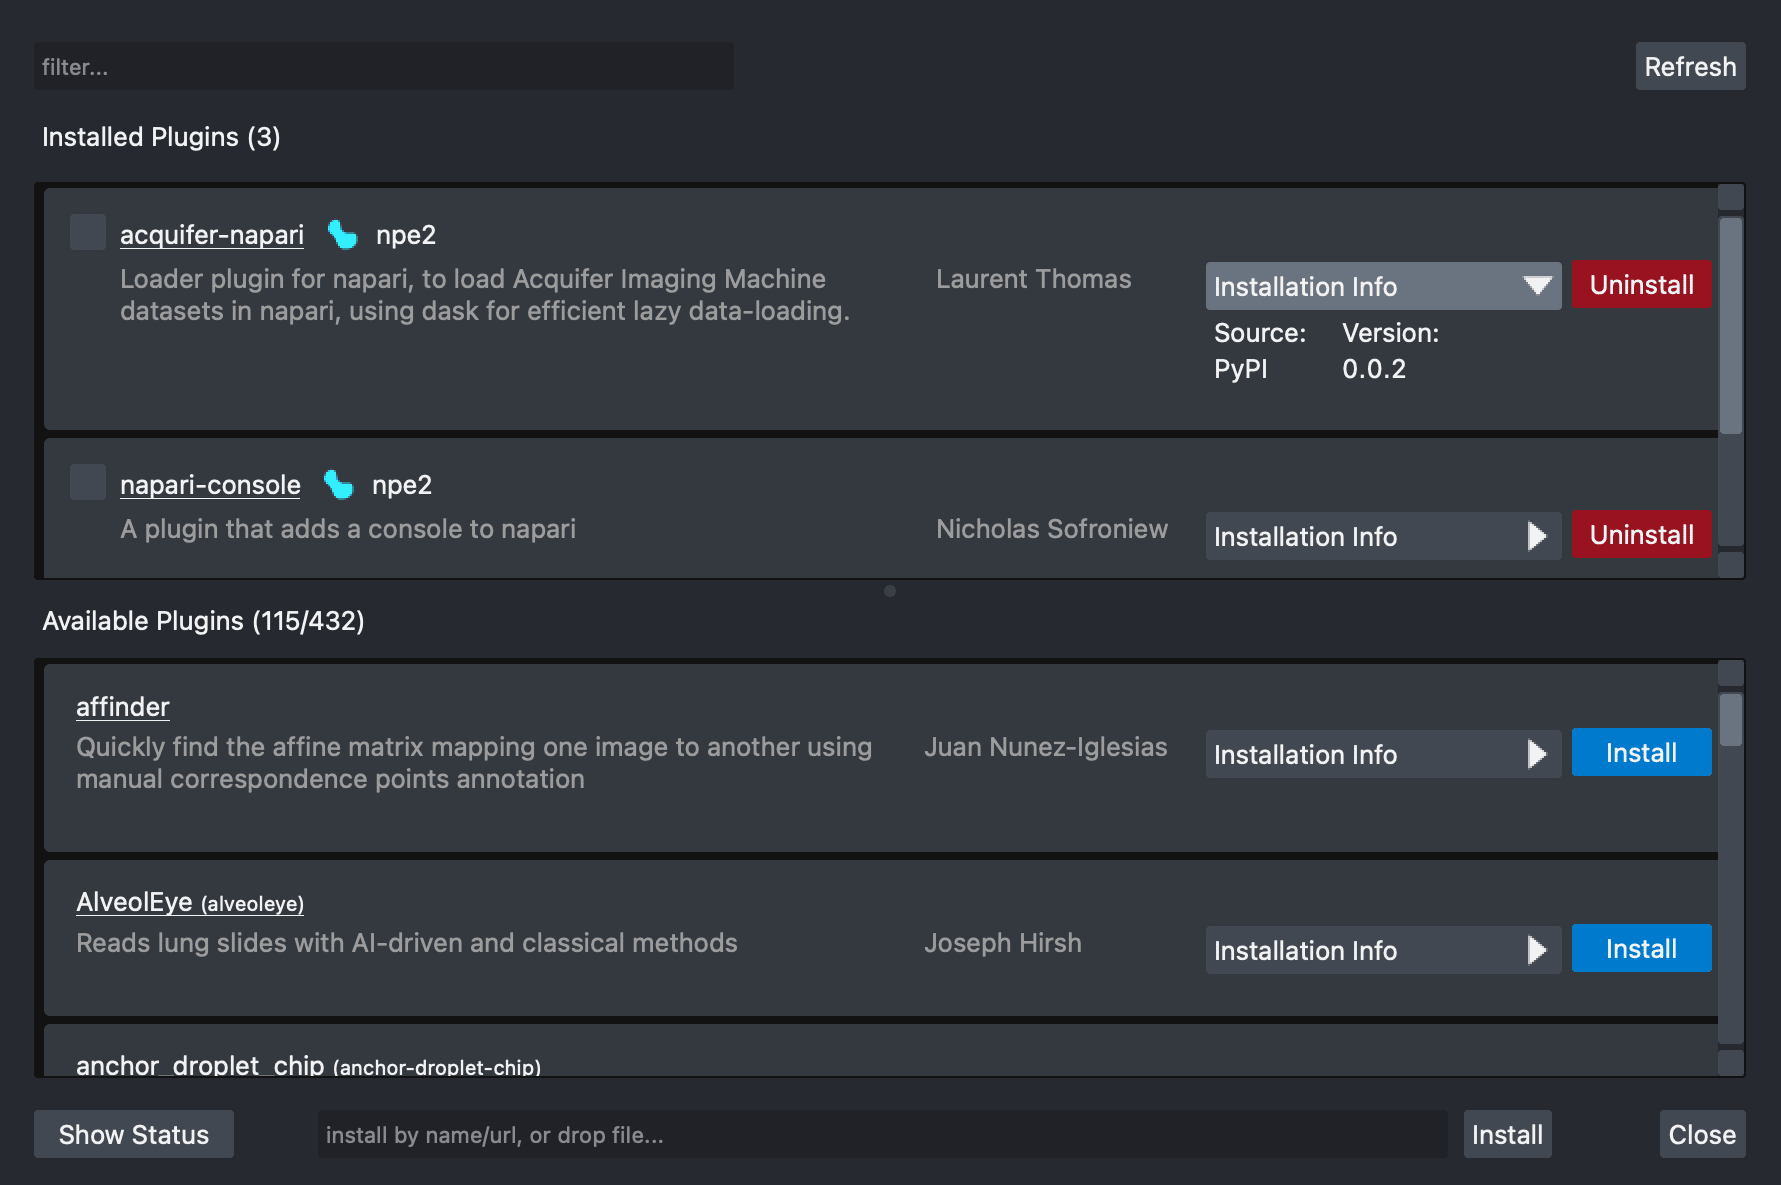
Task: Collapse acquifer-napari Installation Info dropdown
Action: (x=1383, y=286)
